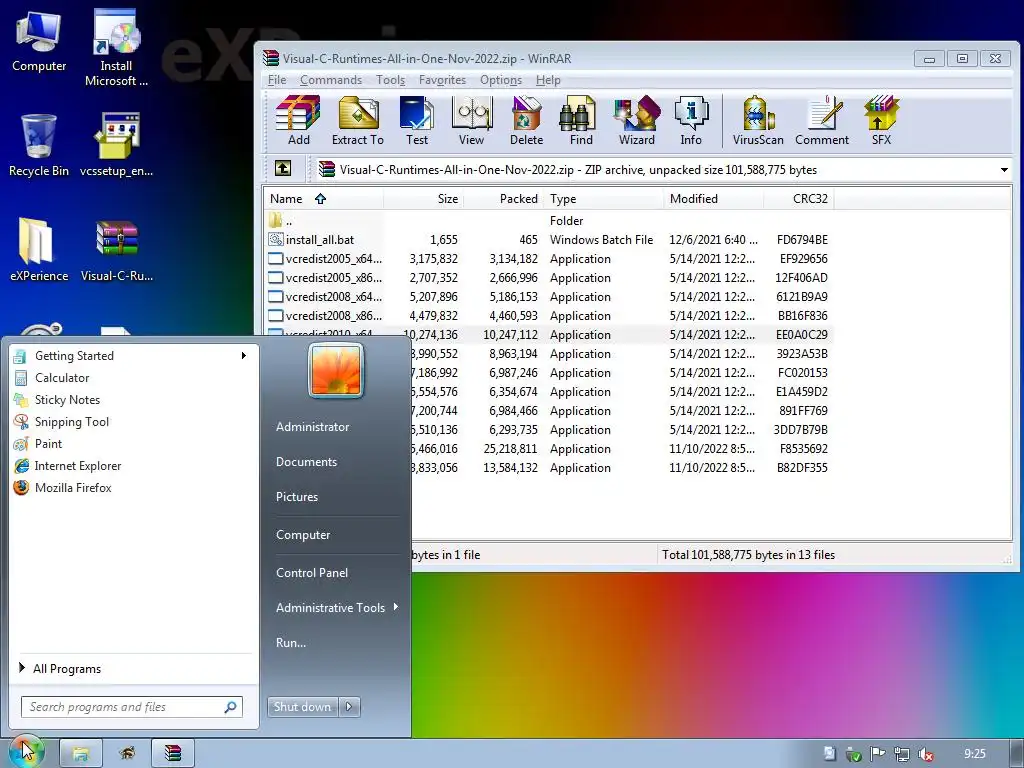Viewport: 1024px width, 768px height.
Task: Click the Add toolbar icon in WinRAR
Action: point(298,120)
